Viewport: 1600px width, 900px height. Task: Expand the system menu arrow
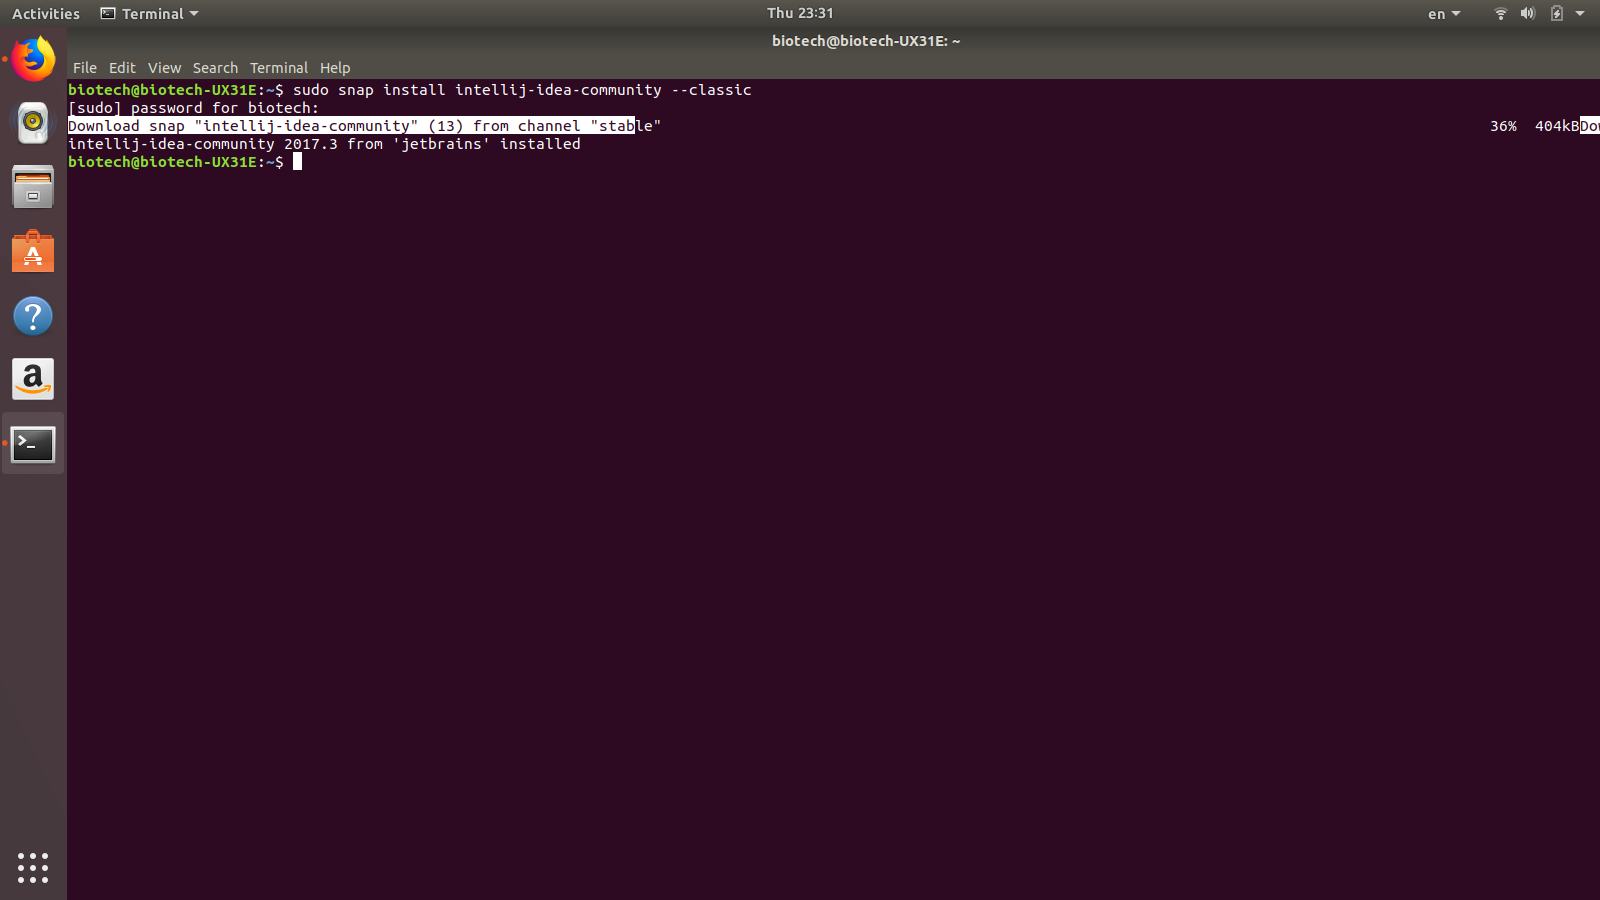(x=1580, y=13)
